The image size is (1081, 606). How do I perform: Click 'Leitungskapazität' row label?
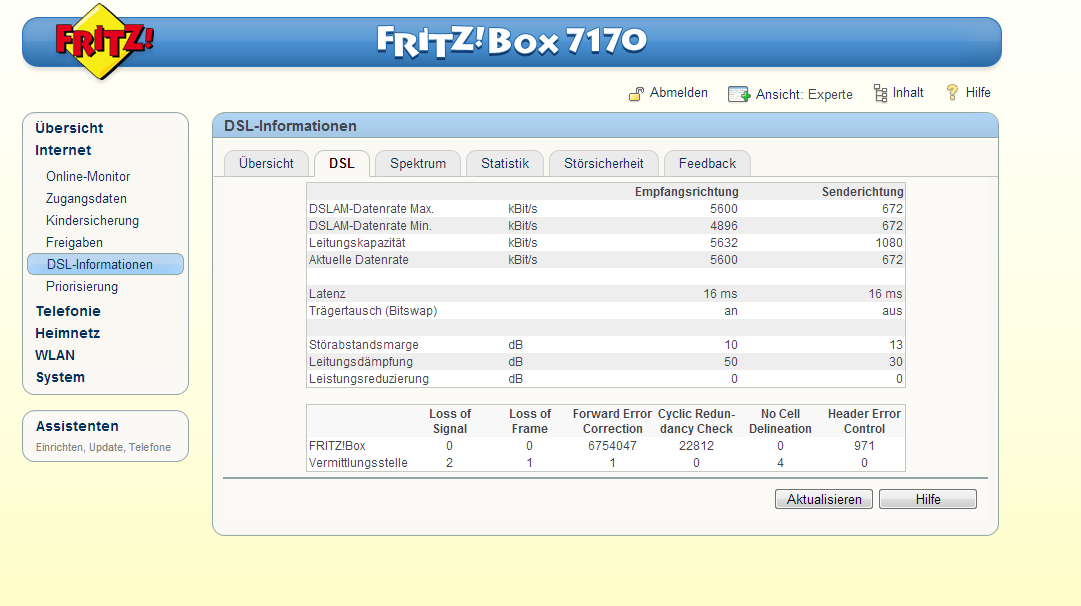[x=357, y=243]
